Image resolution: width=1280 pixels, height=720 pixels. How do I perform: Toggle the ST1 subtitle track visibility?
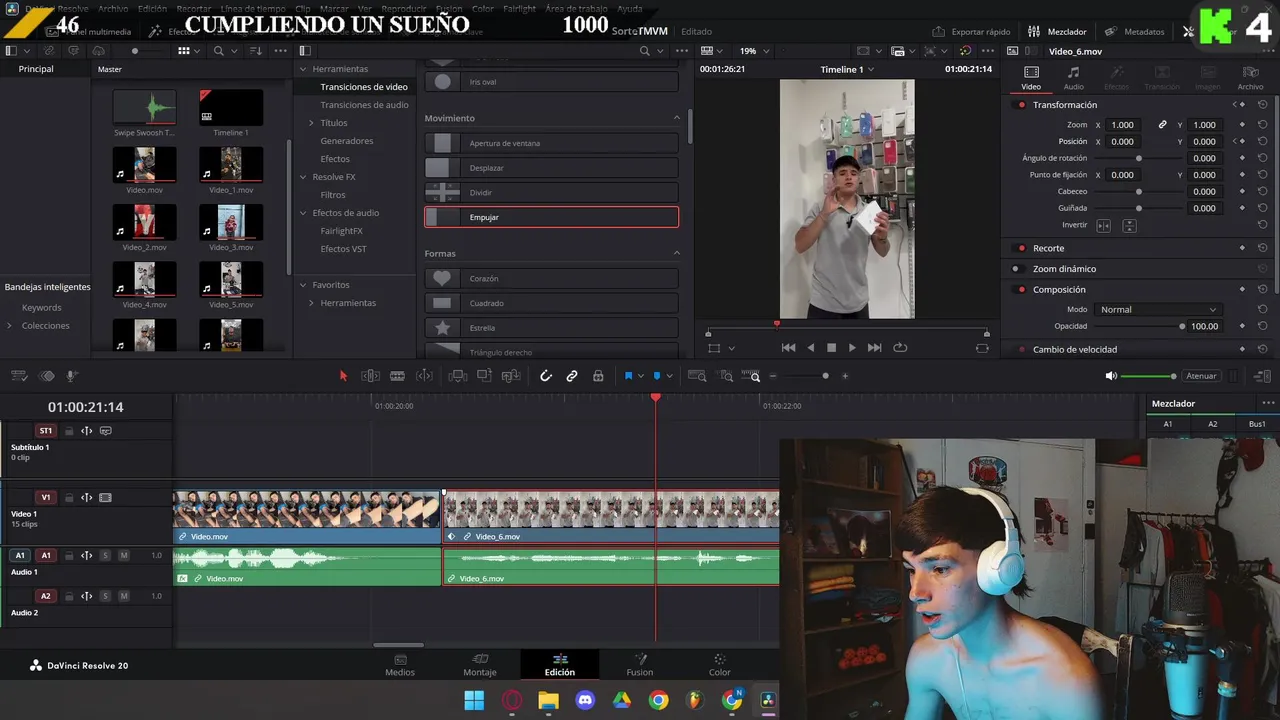click(x=105, y=431)
